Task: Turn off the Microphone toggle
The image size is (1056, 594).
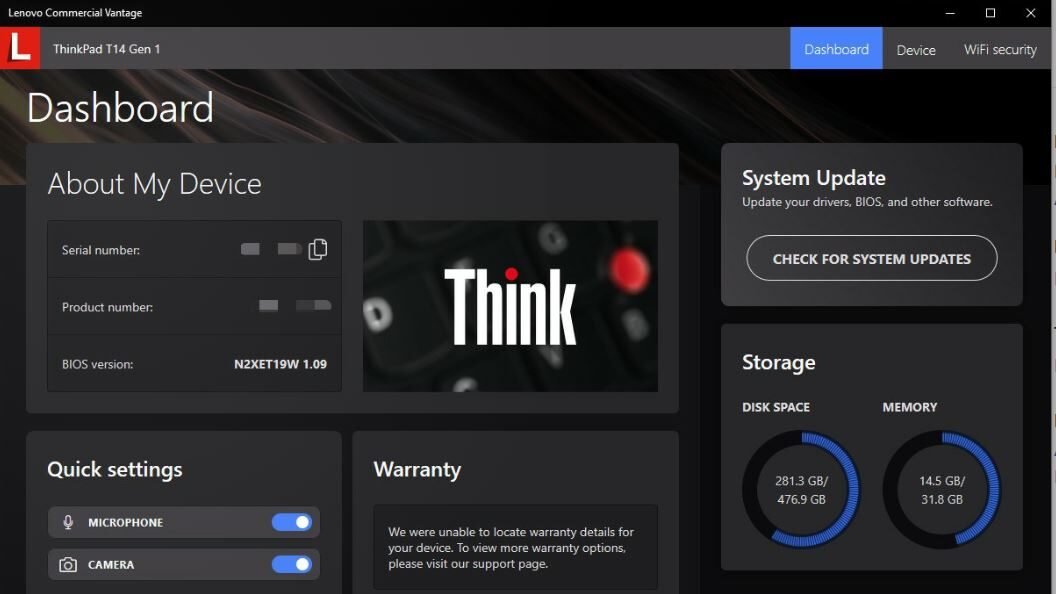Action: click(x=292, y=523)
